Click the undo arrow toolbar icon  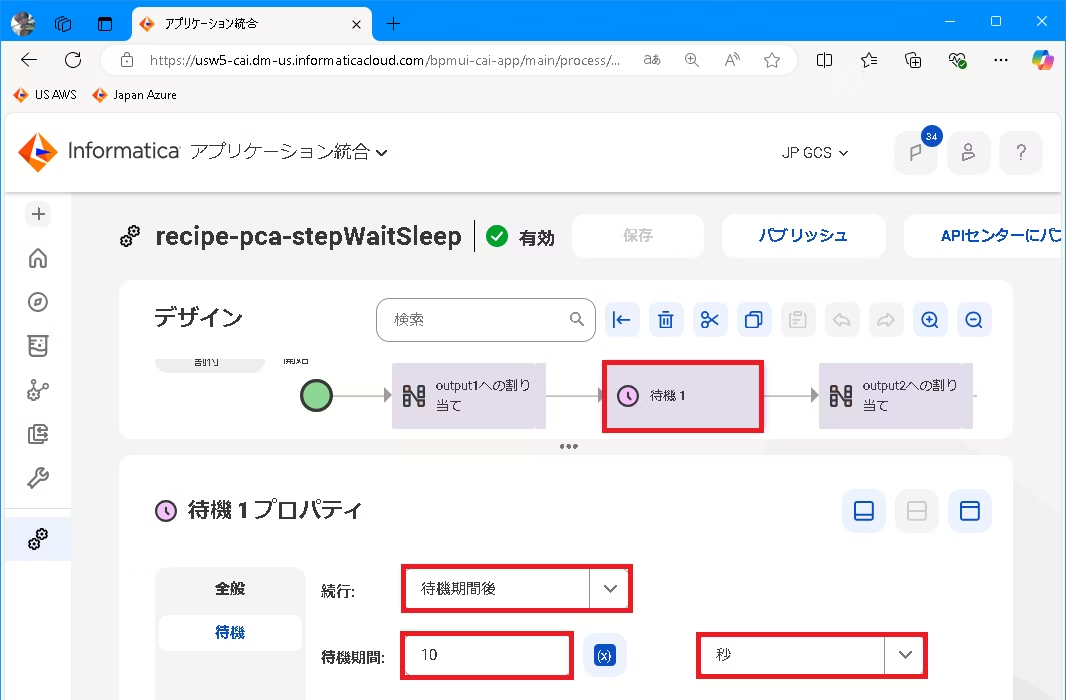click(x=842, y=319)
